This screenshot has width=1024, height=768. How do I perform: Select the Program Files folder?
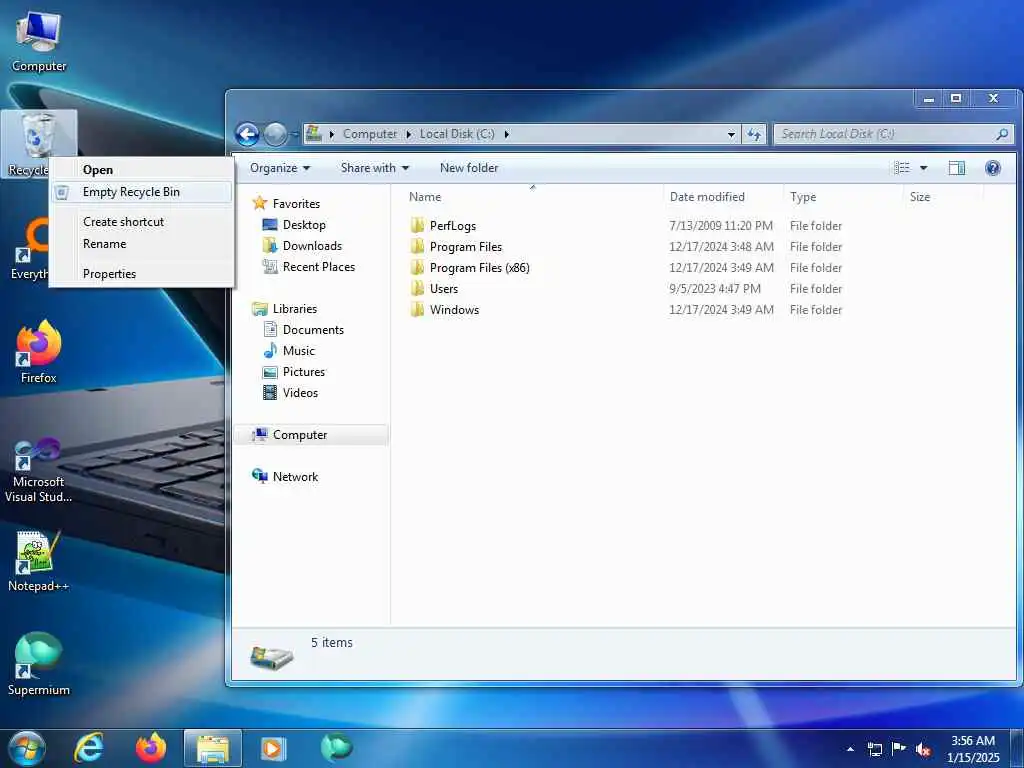(x=466, y=247)
